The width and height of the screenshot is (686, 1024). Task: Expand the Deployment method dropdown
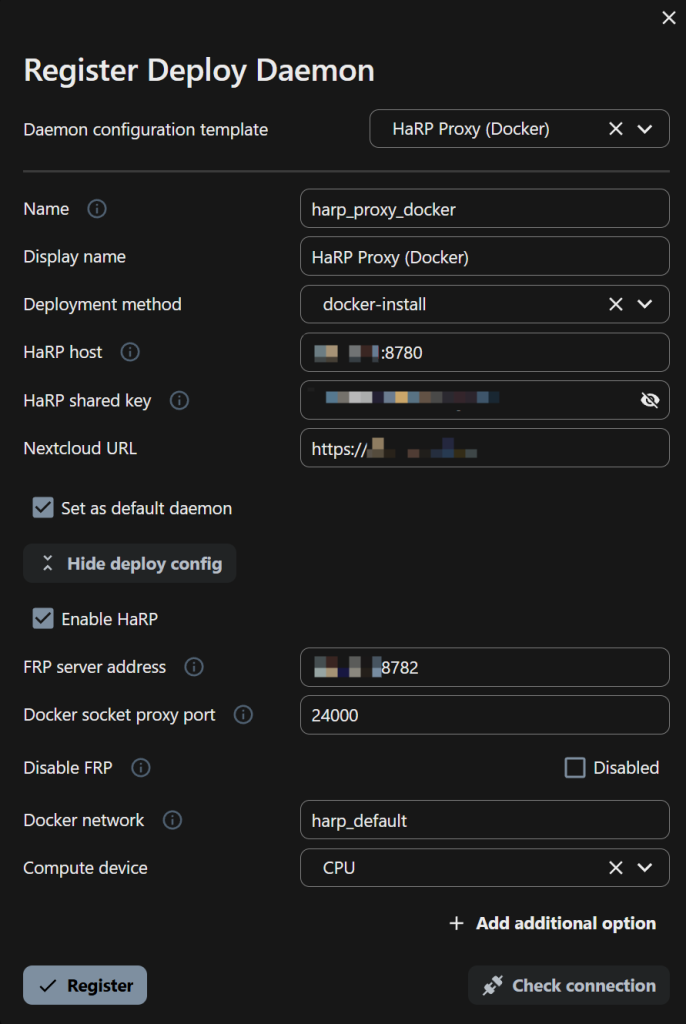tap(645, 304)
